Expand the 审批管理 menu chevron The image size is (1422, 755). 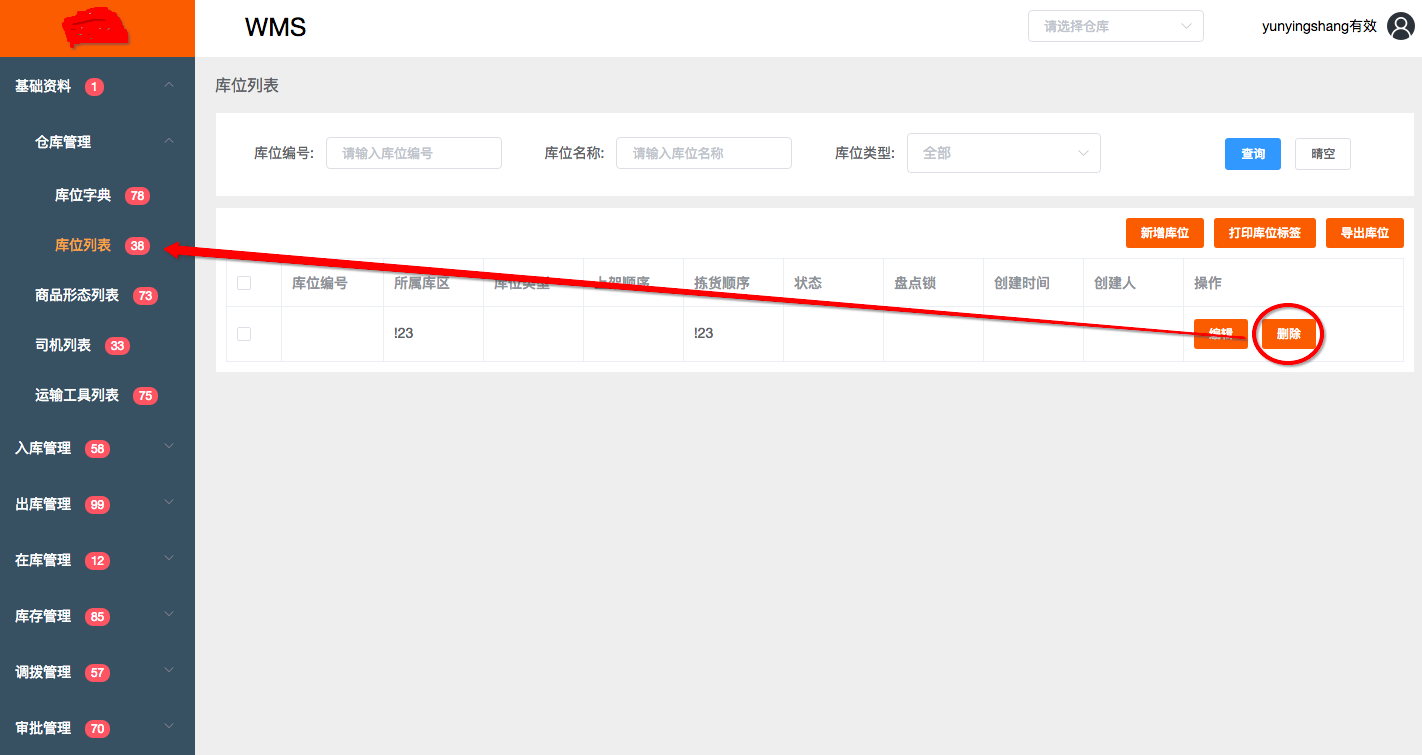169,726
